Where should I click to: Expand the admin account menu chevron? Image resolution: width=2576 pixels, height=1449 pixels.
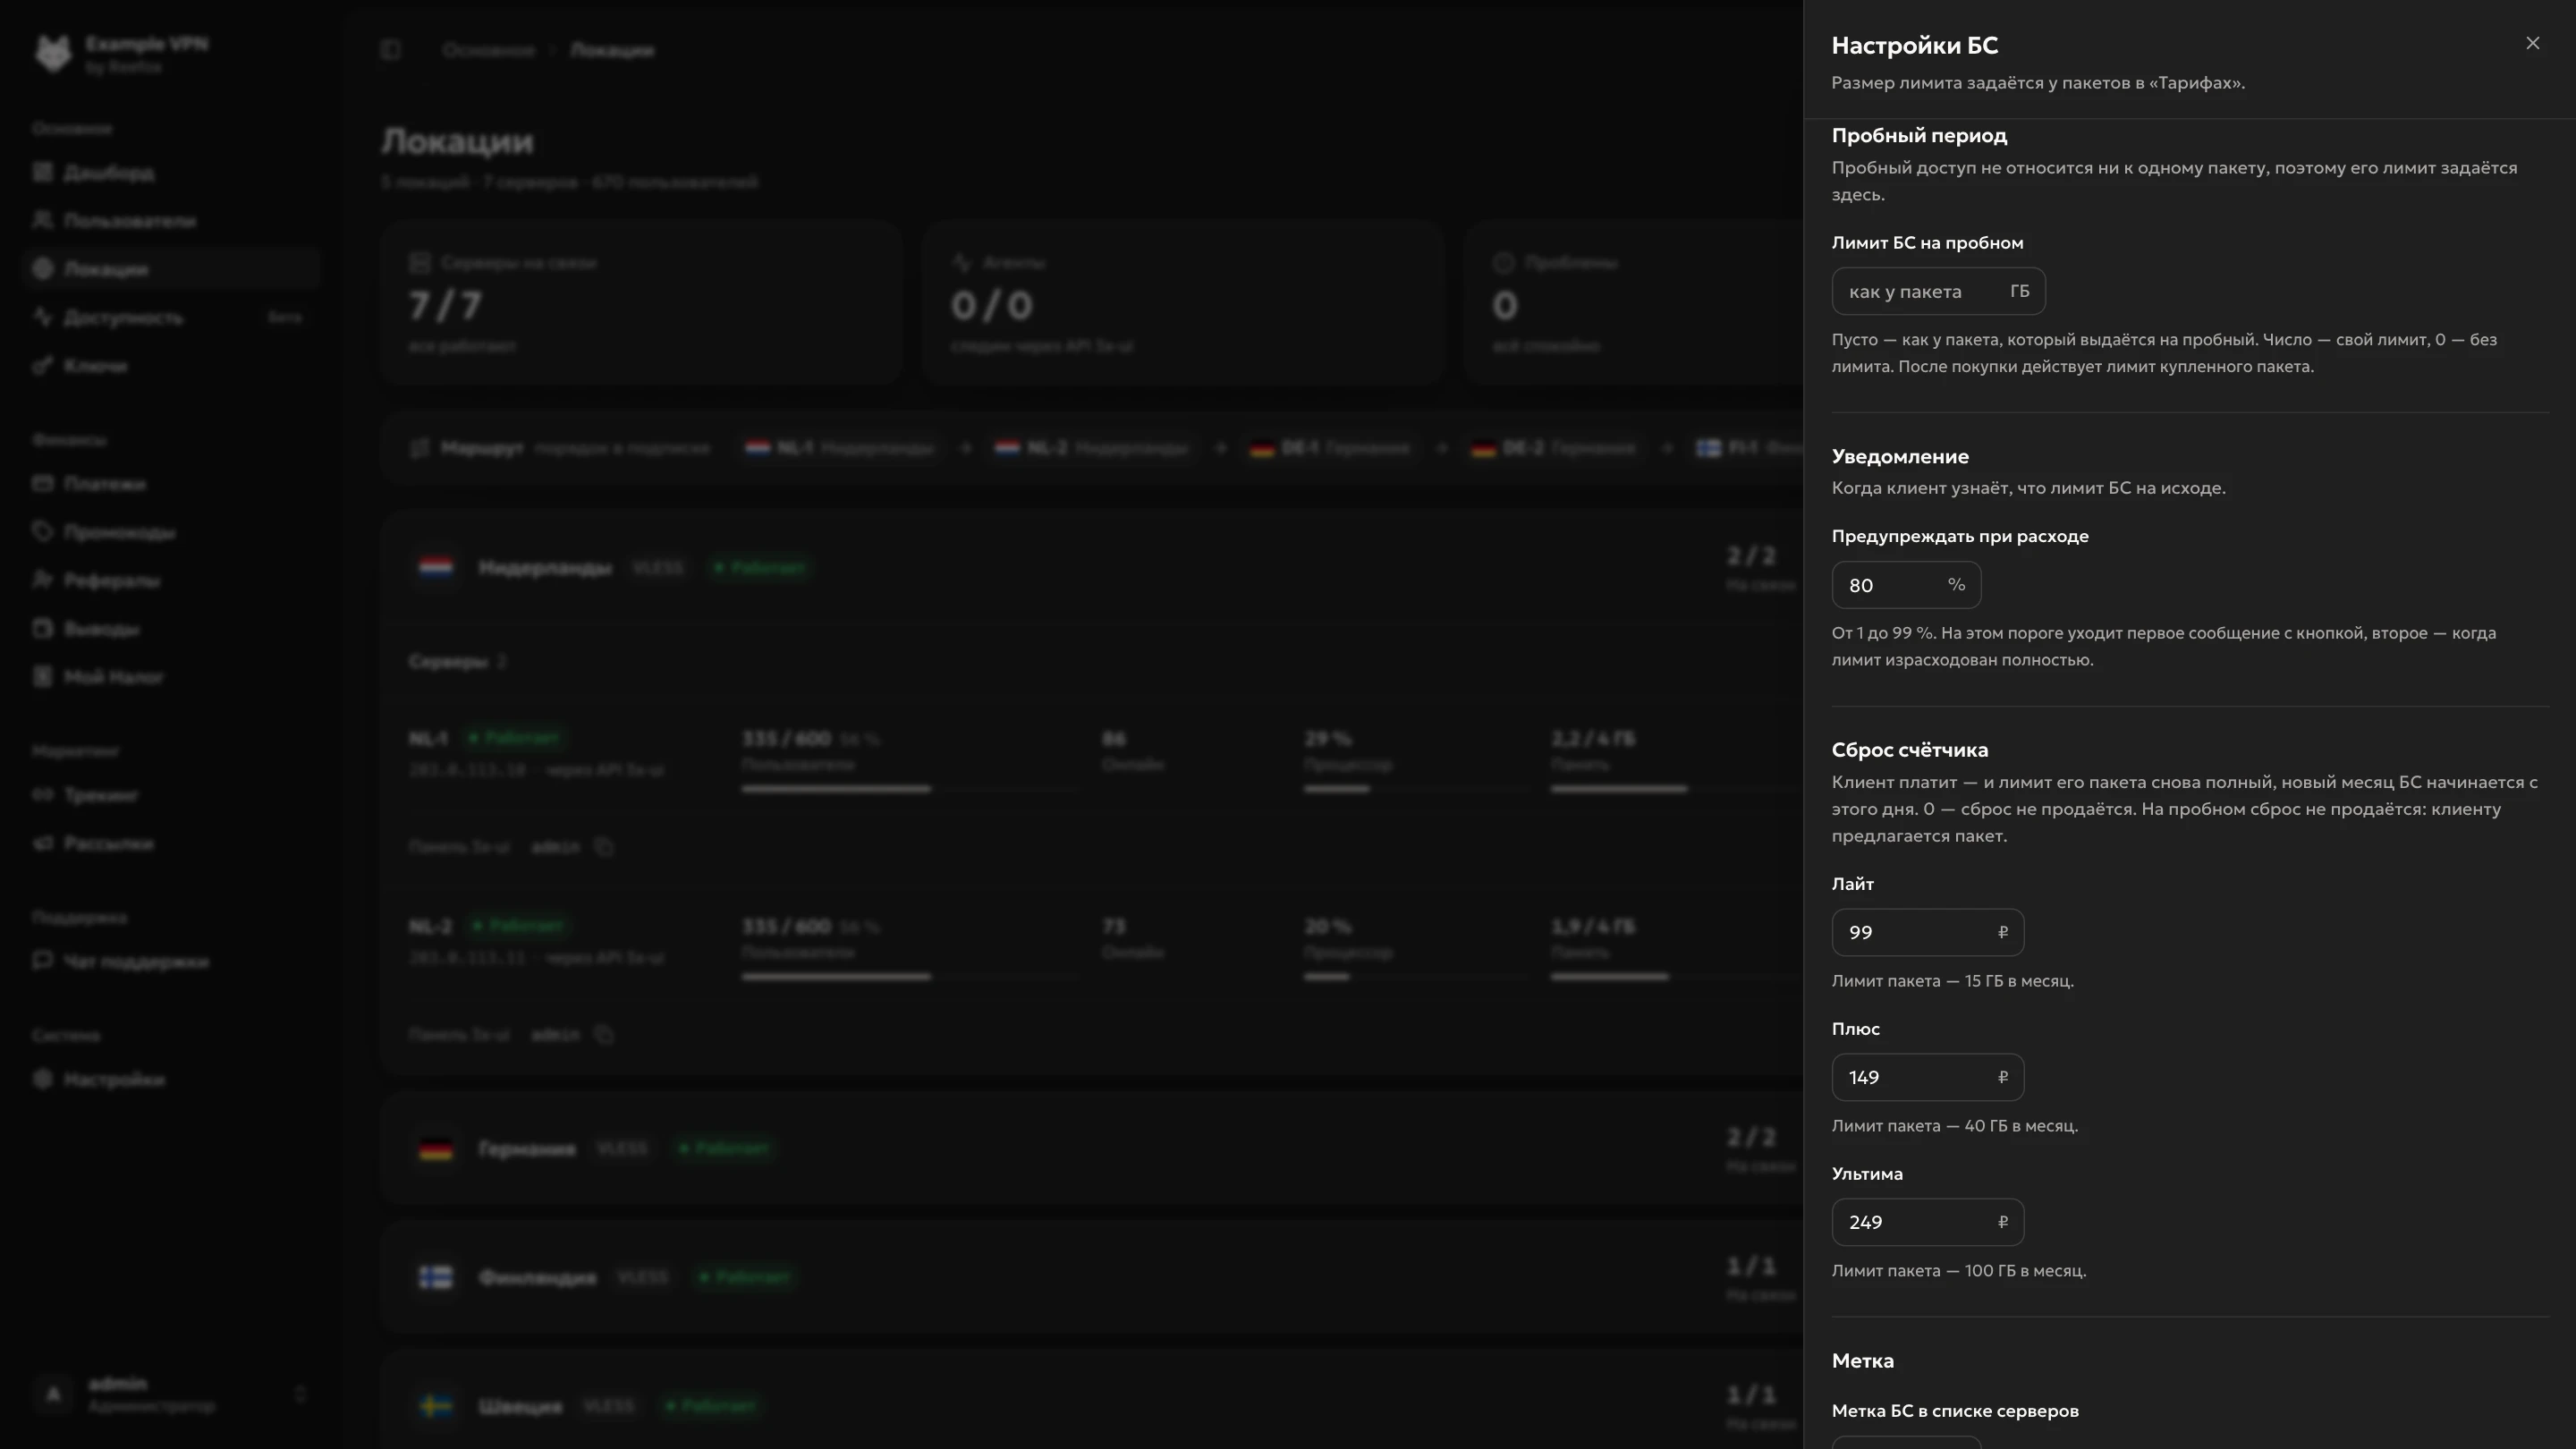tap(300, 1394)
